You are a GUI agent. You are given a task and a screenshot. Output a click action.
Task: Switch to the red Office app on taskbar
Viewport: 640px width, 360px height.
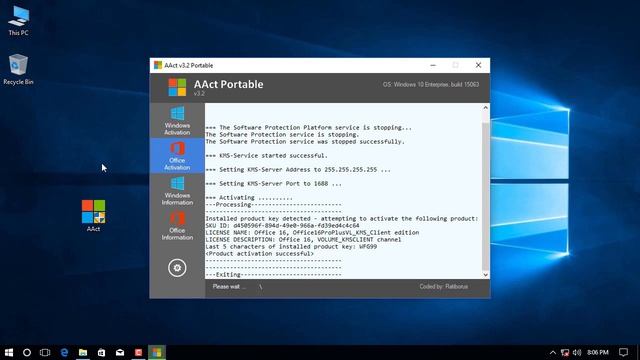pos(138,352)
